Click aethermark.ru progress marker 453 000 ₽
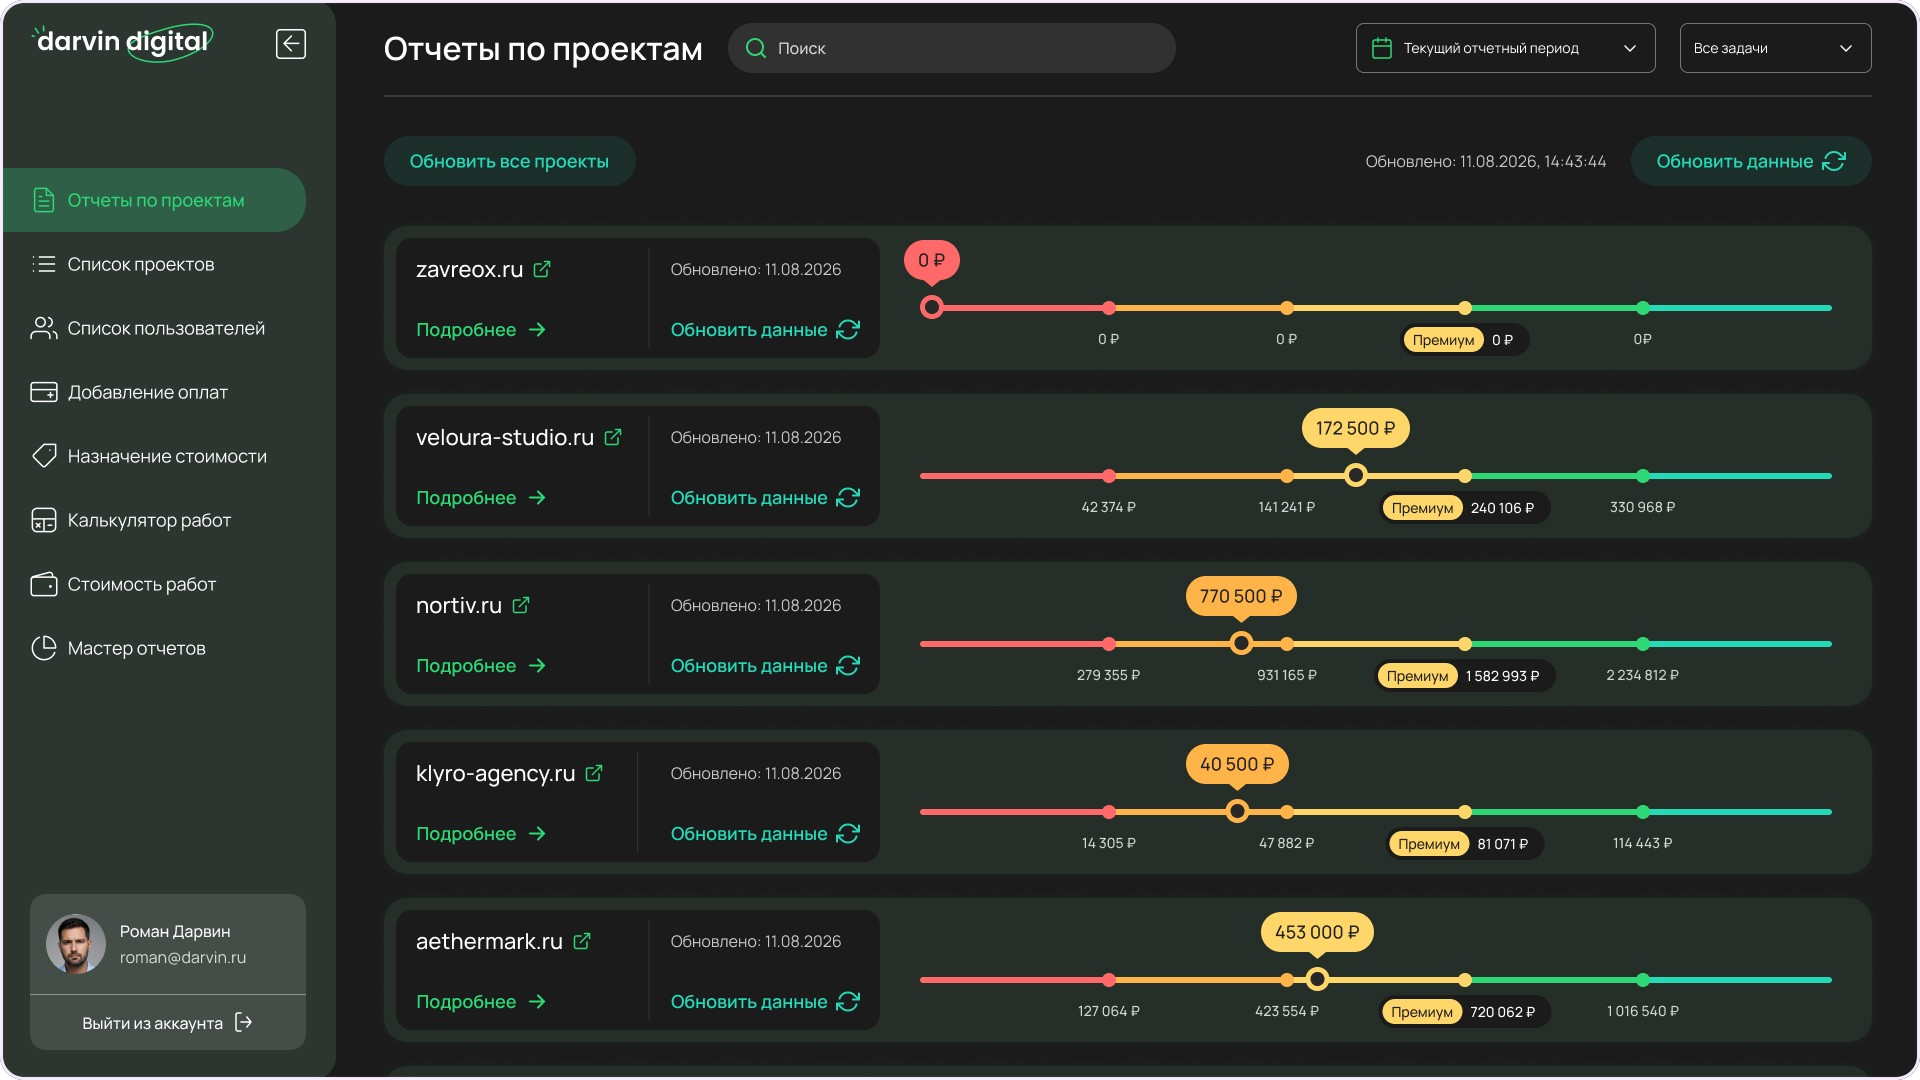 pos(1317,979)
